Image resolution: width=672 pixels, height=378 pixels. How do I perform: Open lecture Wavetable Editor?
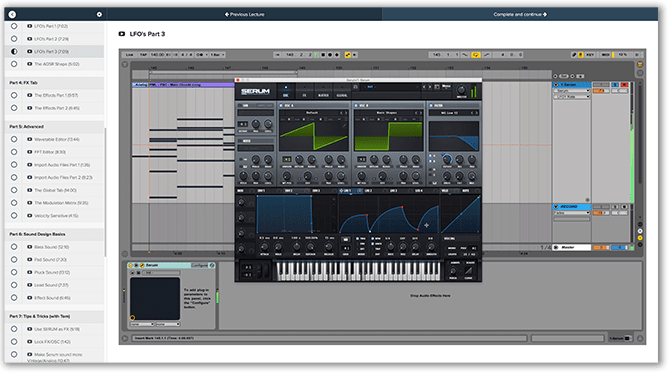point(57,139)
